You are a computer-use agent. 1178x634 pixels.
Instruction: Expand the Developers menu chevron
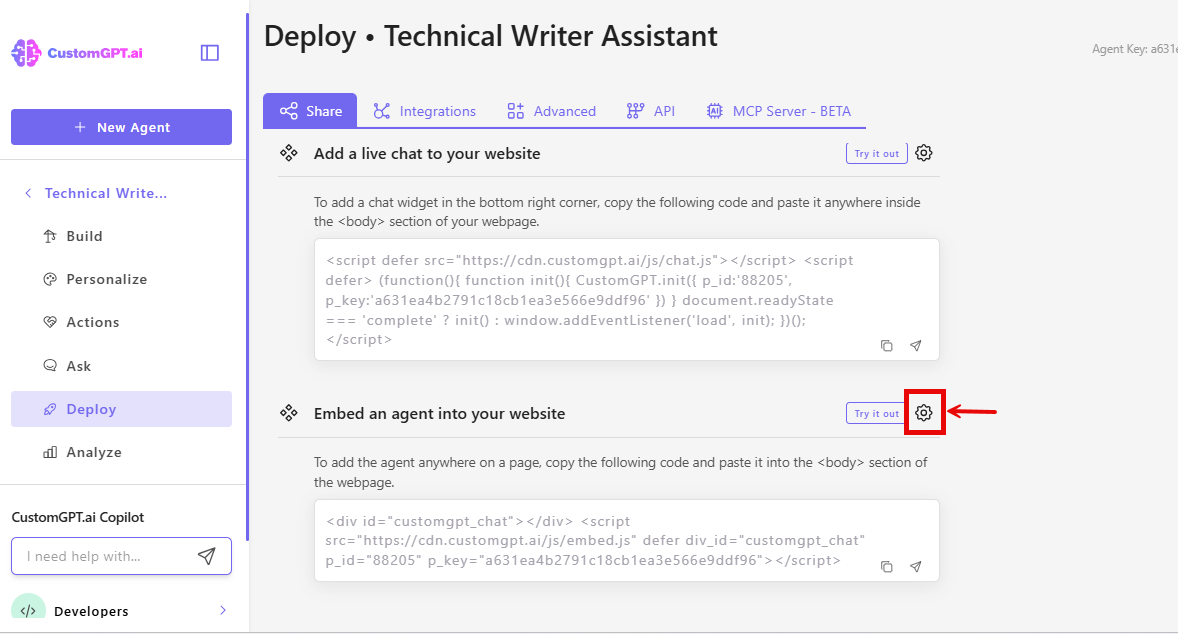[x=222, y=610]
